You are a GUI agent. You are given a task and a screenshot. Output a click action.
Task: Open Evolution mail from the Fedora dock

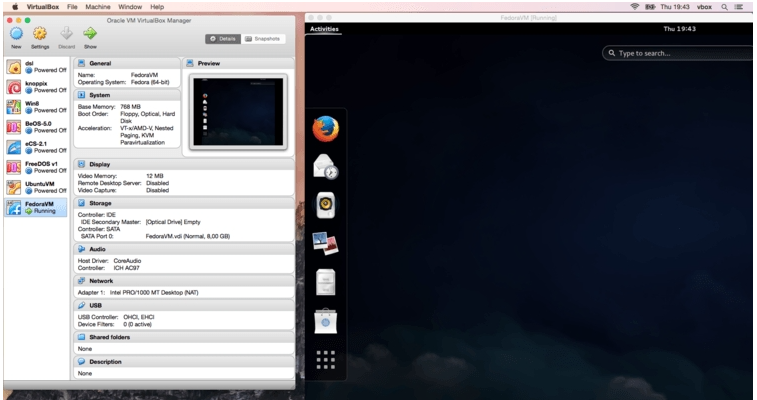[325, 167]
